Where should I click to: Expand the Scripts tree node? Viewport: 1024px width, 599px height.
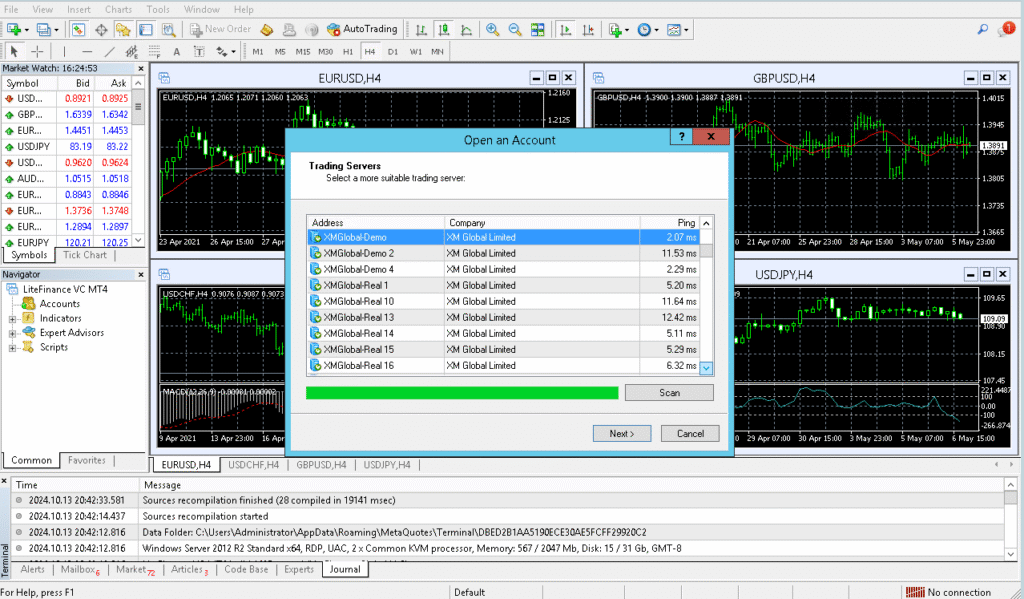coord(12,348)
